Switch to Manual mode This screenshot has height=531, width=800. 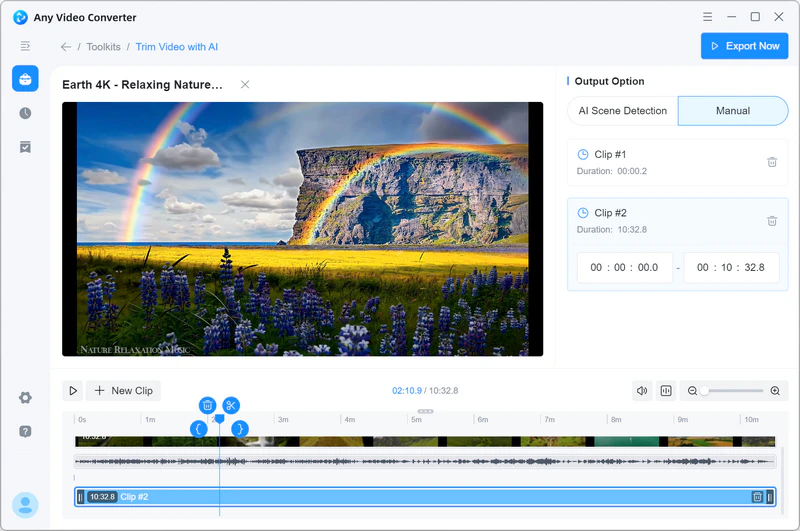coord(733,111)
